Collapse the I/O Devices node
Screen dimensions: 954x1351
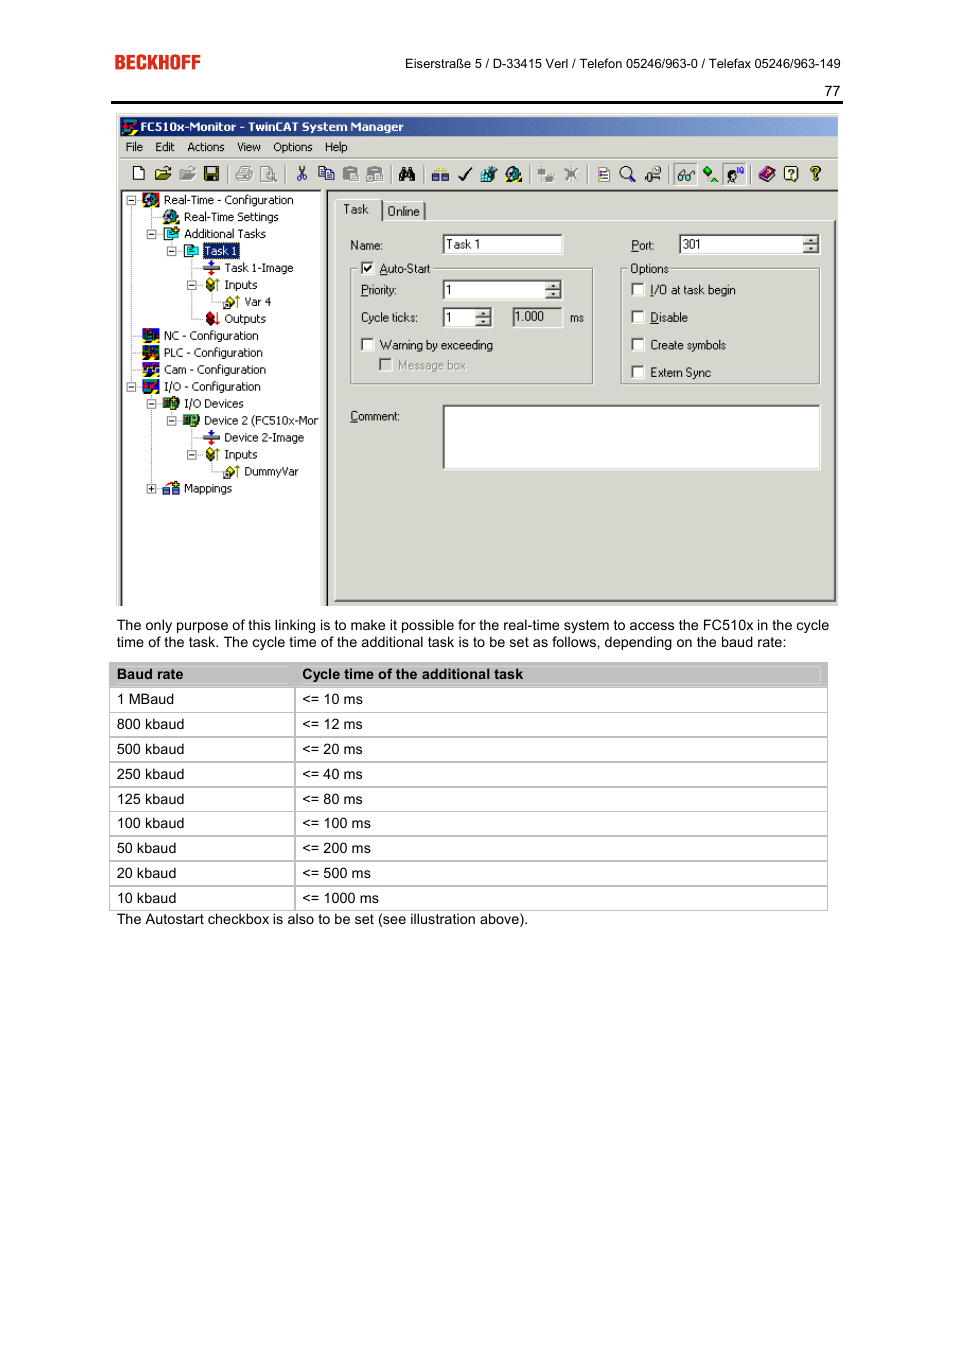pyautogui.click(x=151, y=404)
